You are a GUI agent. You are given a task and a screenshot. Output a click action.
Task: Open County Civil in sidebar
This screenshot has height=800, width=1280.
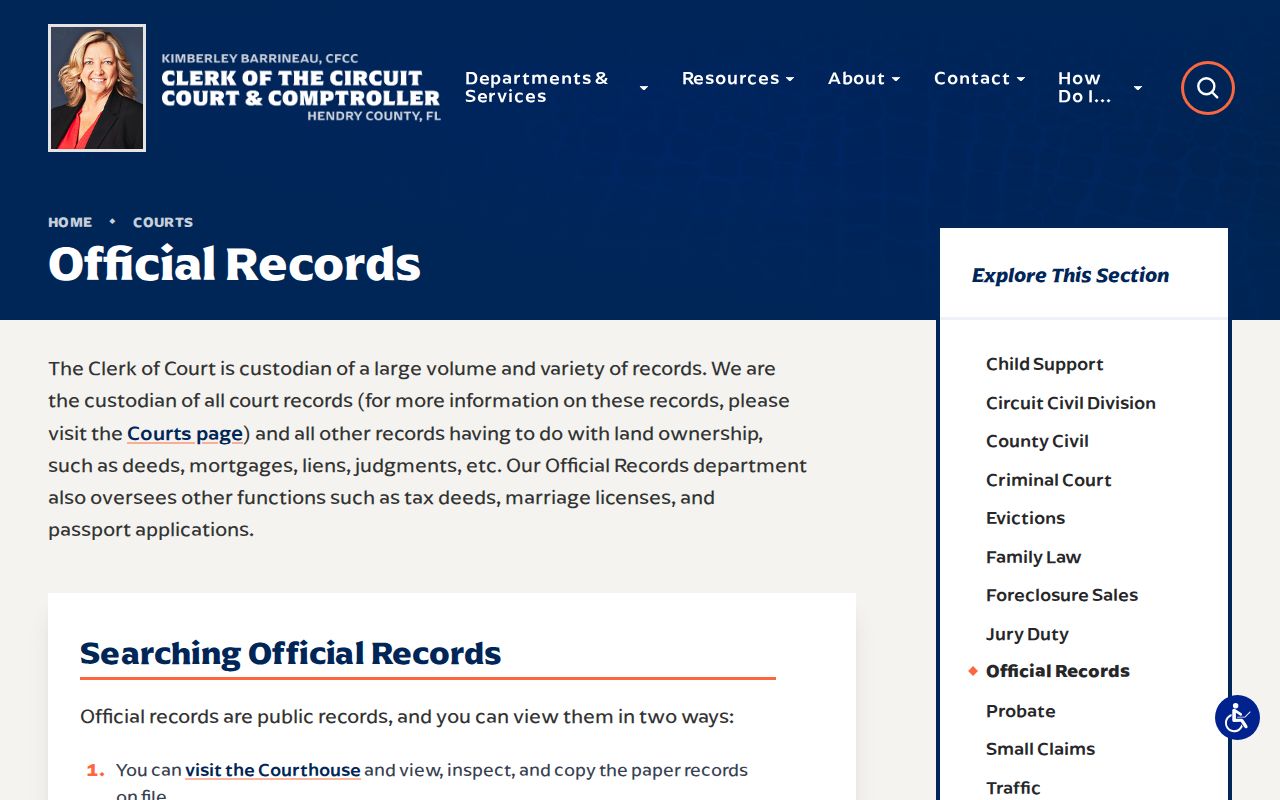point(1037,441)
